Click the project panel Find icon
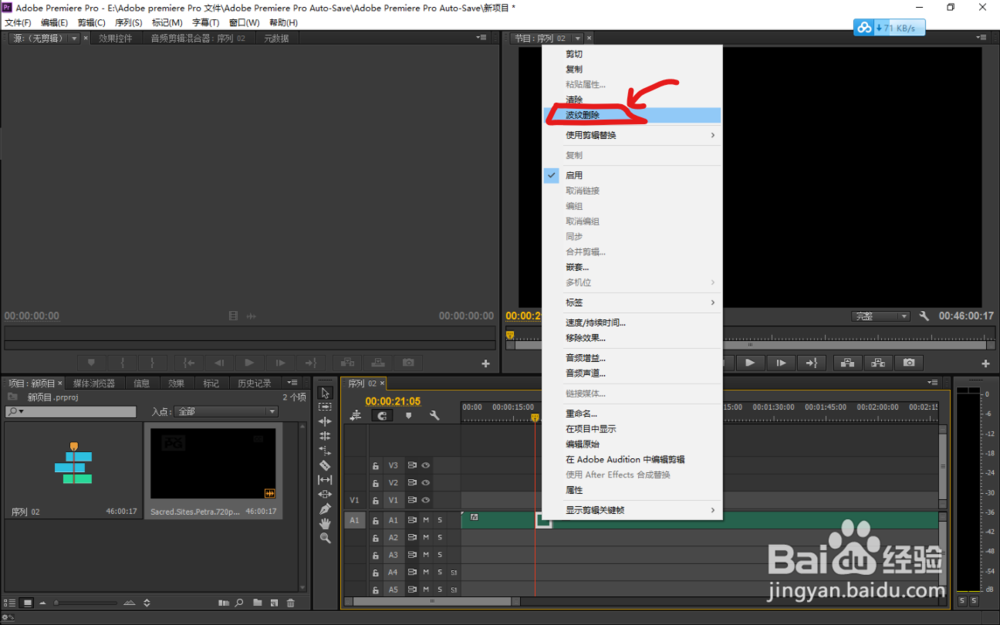1000x625 pixels. pos(239,603)
